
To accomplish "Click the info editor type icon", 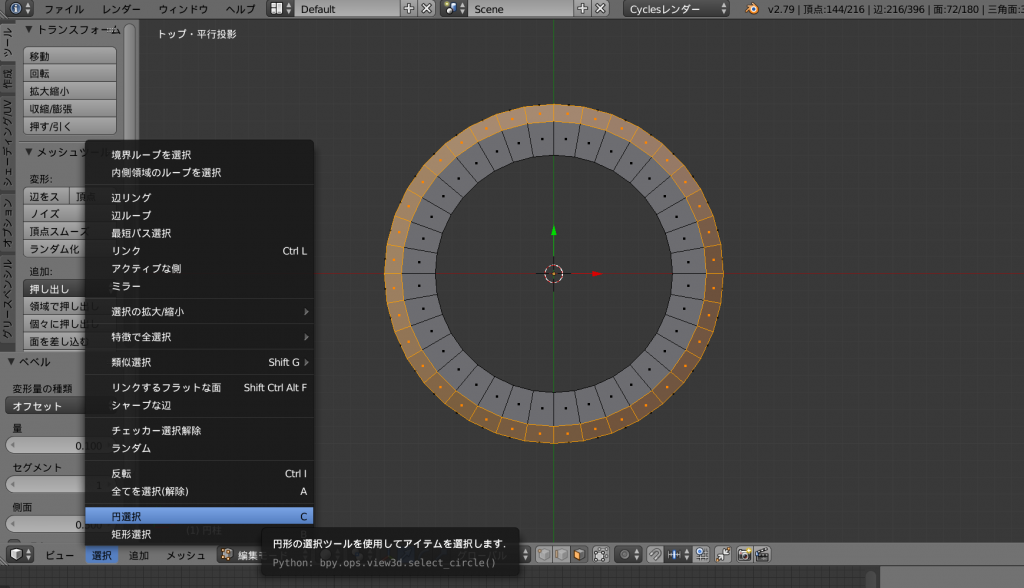I will tap(15, 9).
